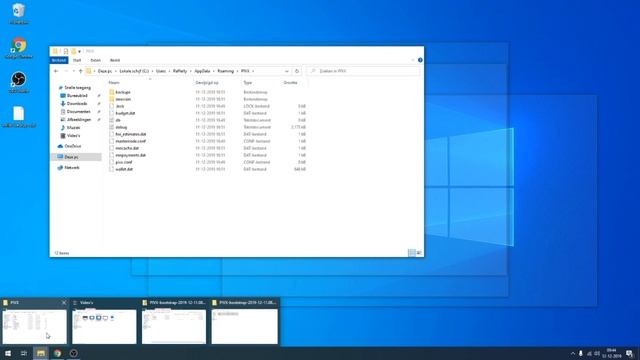
Task: Select the budget.dat file
Action: coord(125,113)
